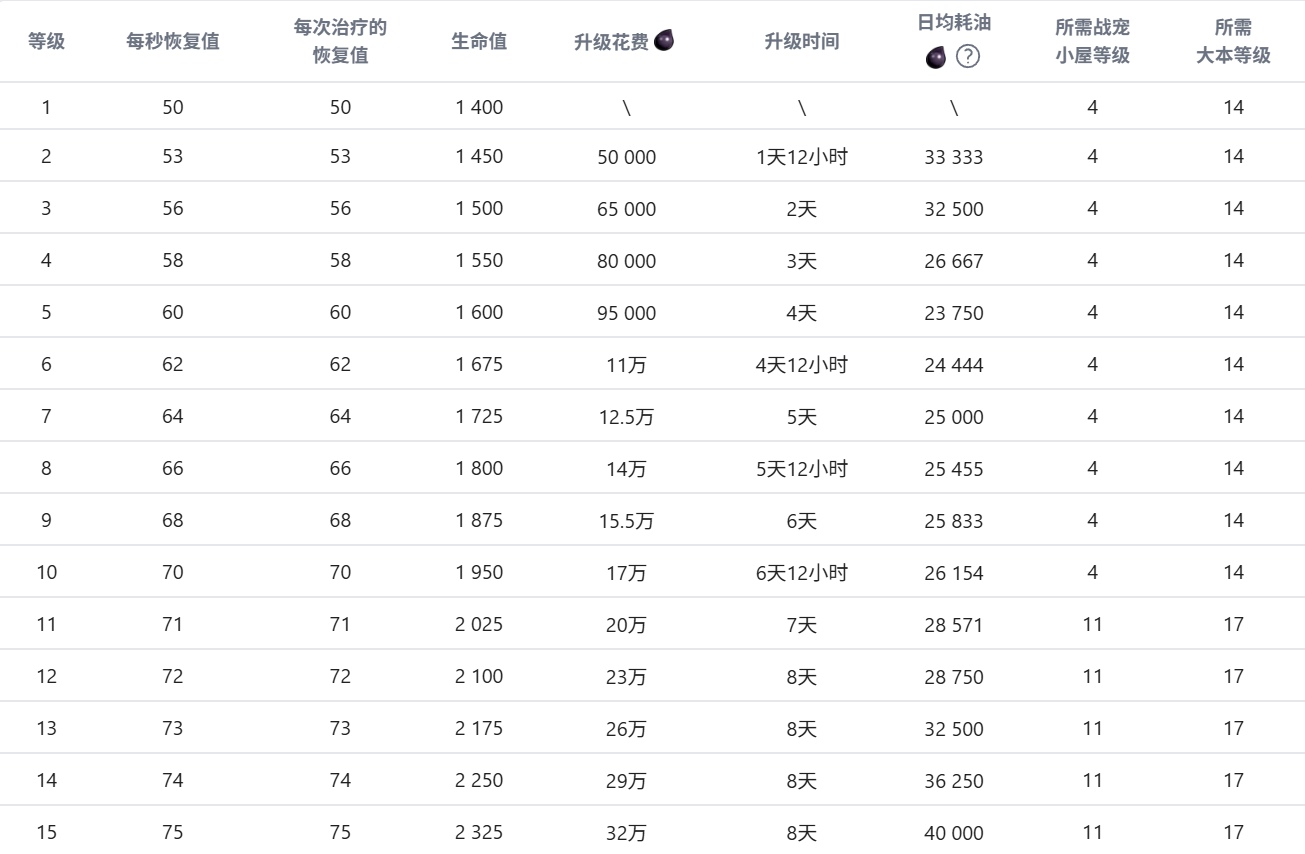The height and width of the screenshot is (854, 1305).
Task: Click the daily oil value 40 000
Action: (954, 833)
